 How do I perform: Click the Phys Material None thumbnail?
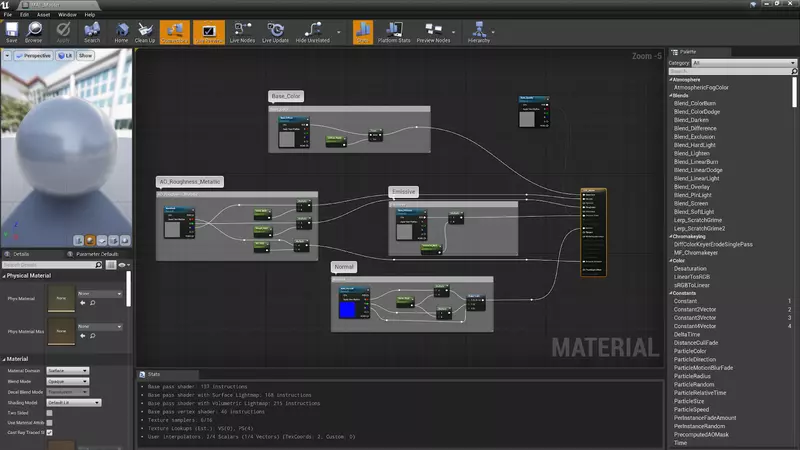click(61, 298)
